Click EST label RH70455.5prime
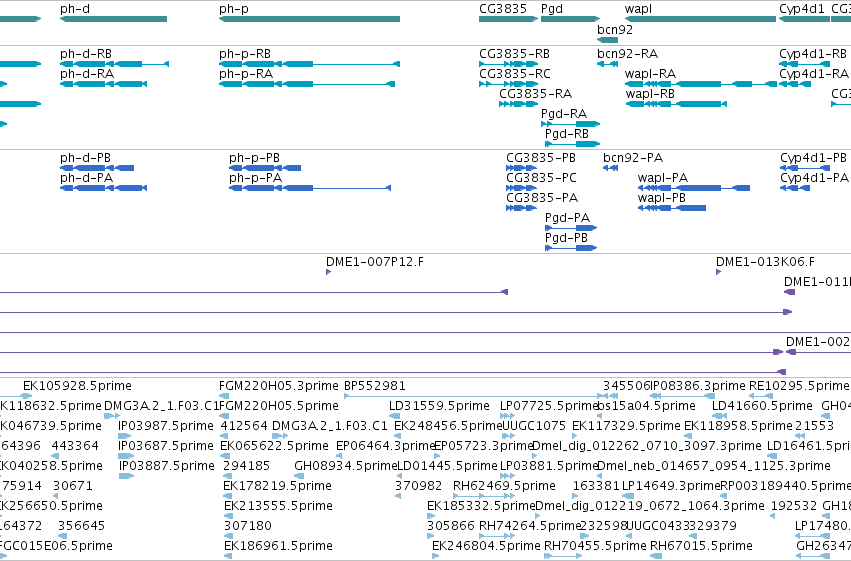 pos(595,546)
